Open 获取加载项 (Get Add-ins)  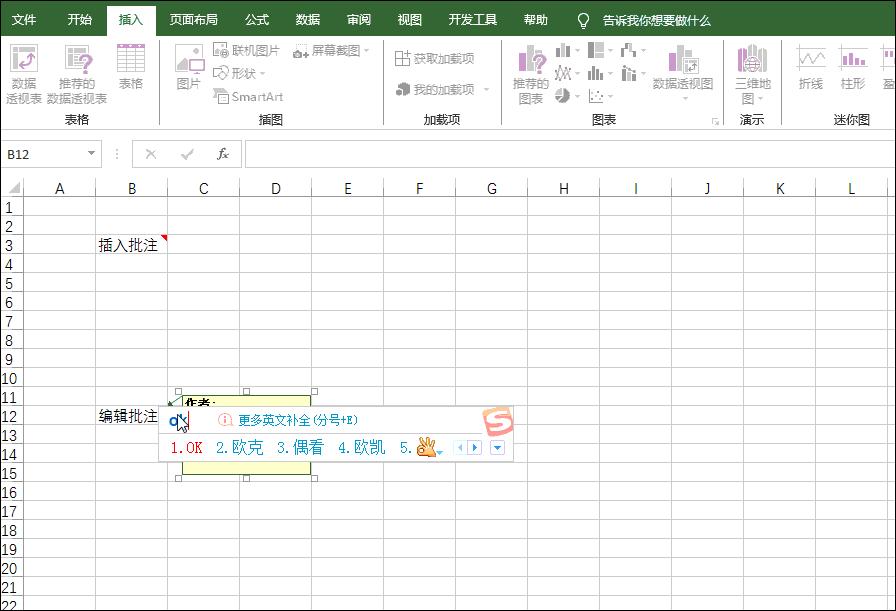[x=440, y=57]
